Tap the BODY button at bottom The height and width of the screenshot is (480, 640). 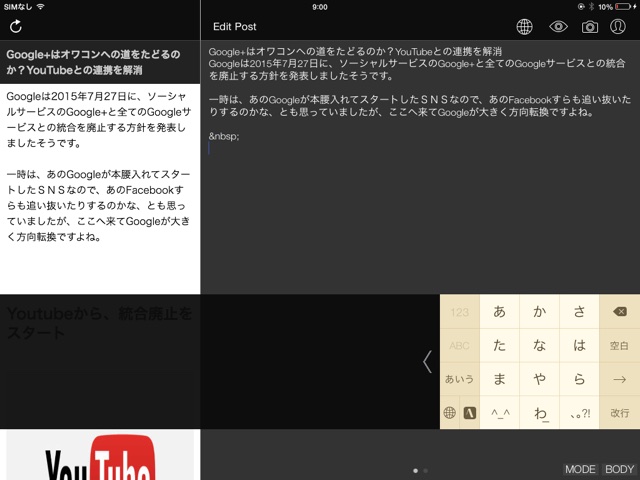(x=619, y=469)
